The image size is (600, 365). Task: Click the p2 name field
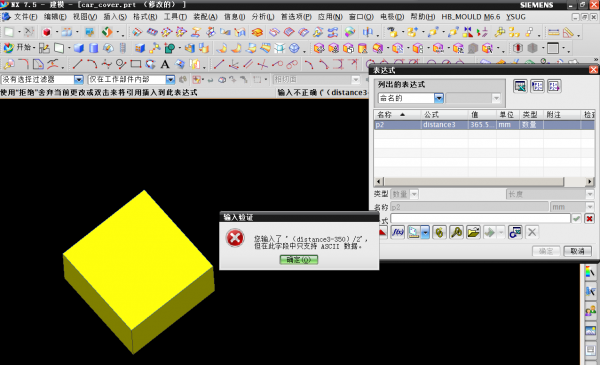point(469,207)
